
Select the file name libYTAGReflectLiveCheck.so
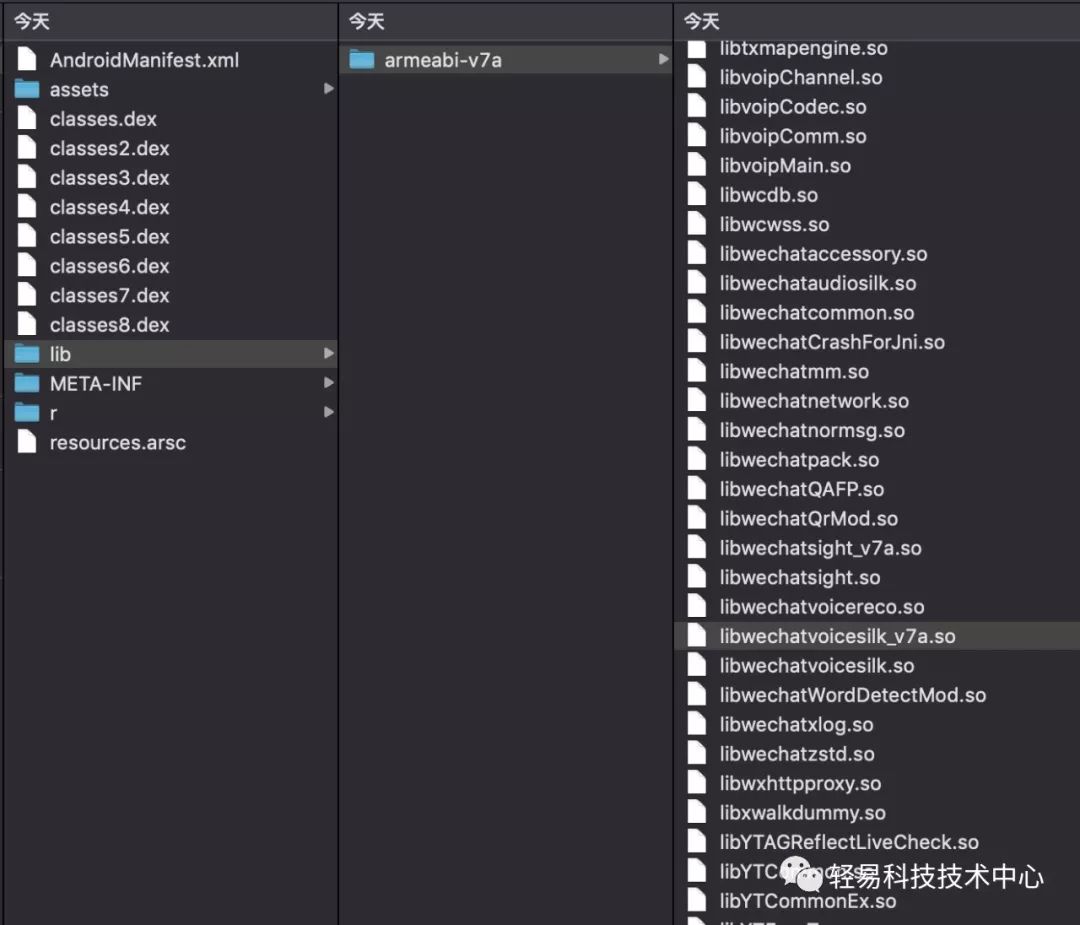pos(849,842)
